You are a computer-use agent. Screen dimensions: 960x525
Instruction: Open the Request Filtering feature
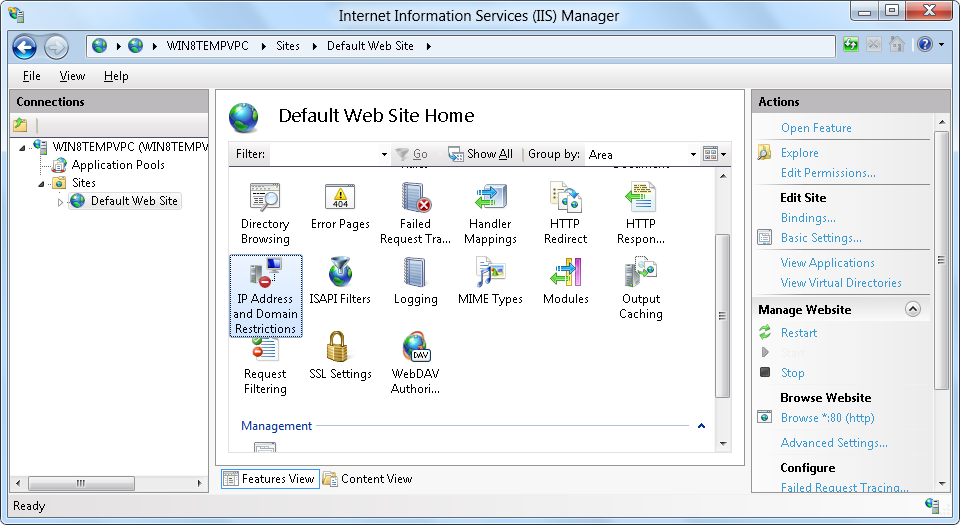[264, 367]
